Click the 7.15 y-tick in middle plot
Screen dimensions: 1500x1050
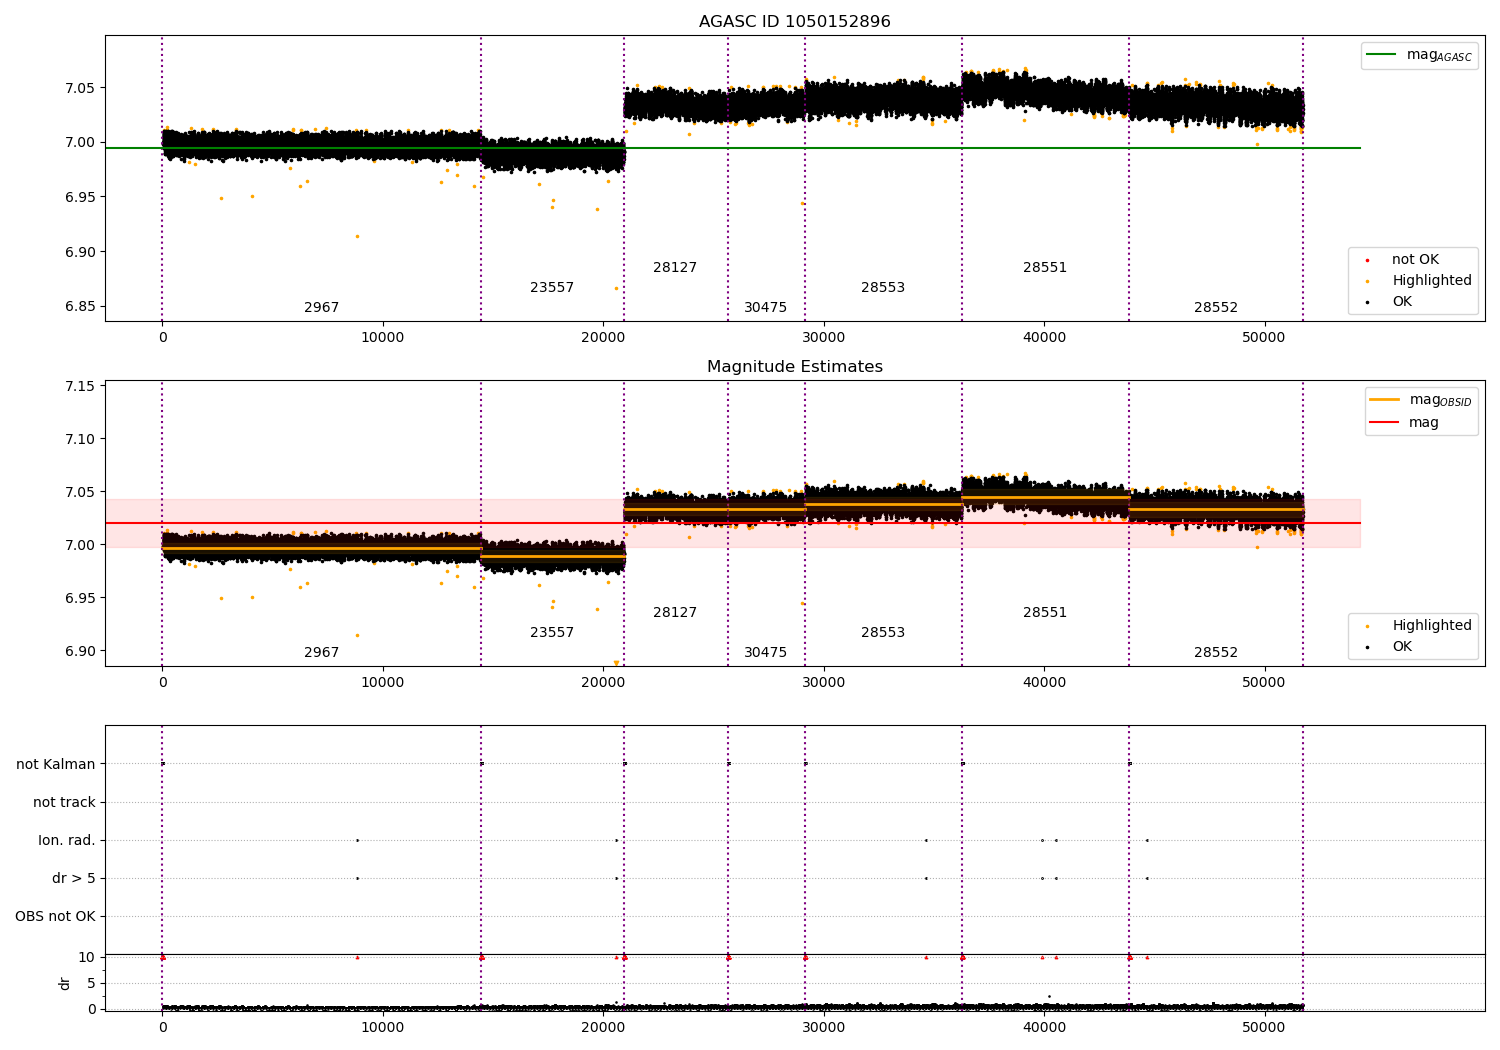[79, 387]
